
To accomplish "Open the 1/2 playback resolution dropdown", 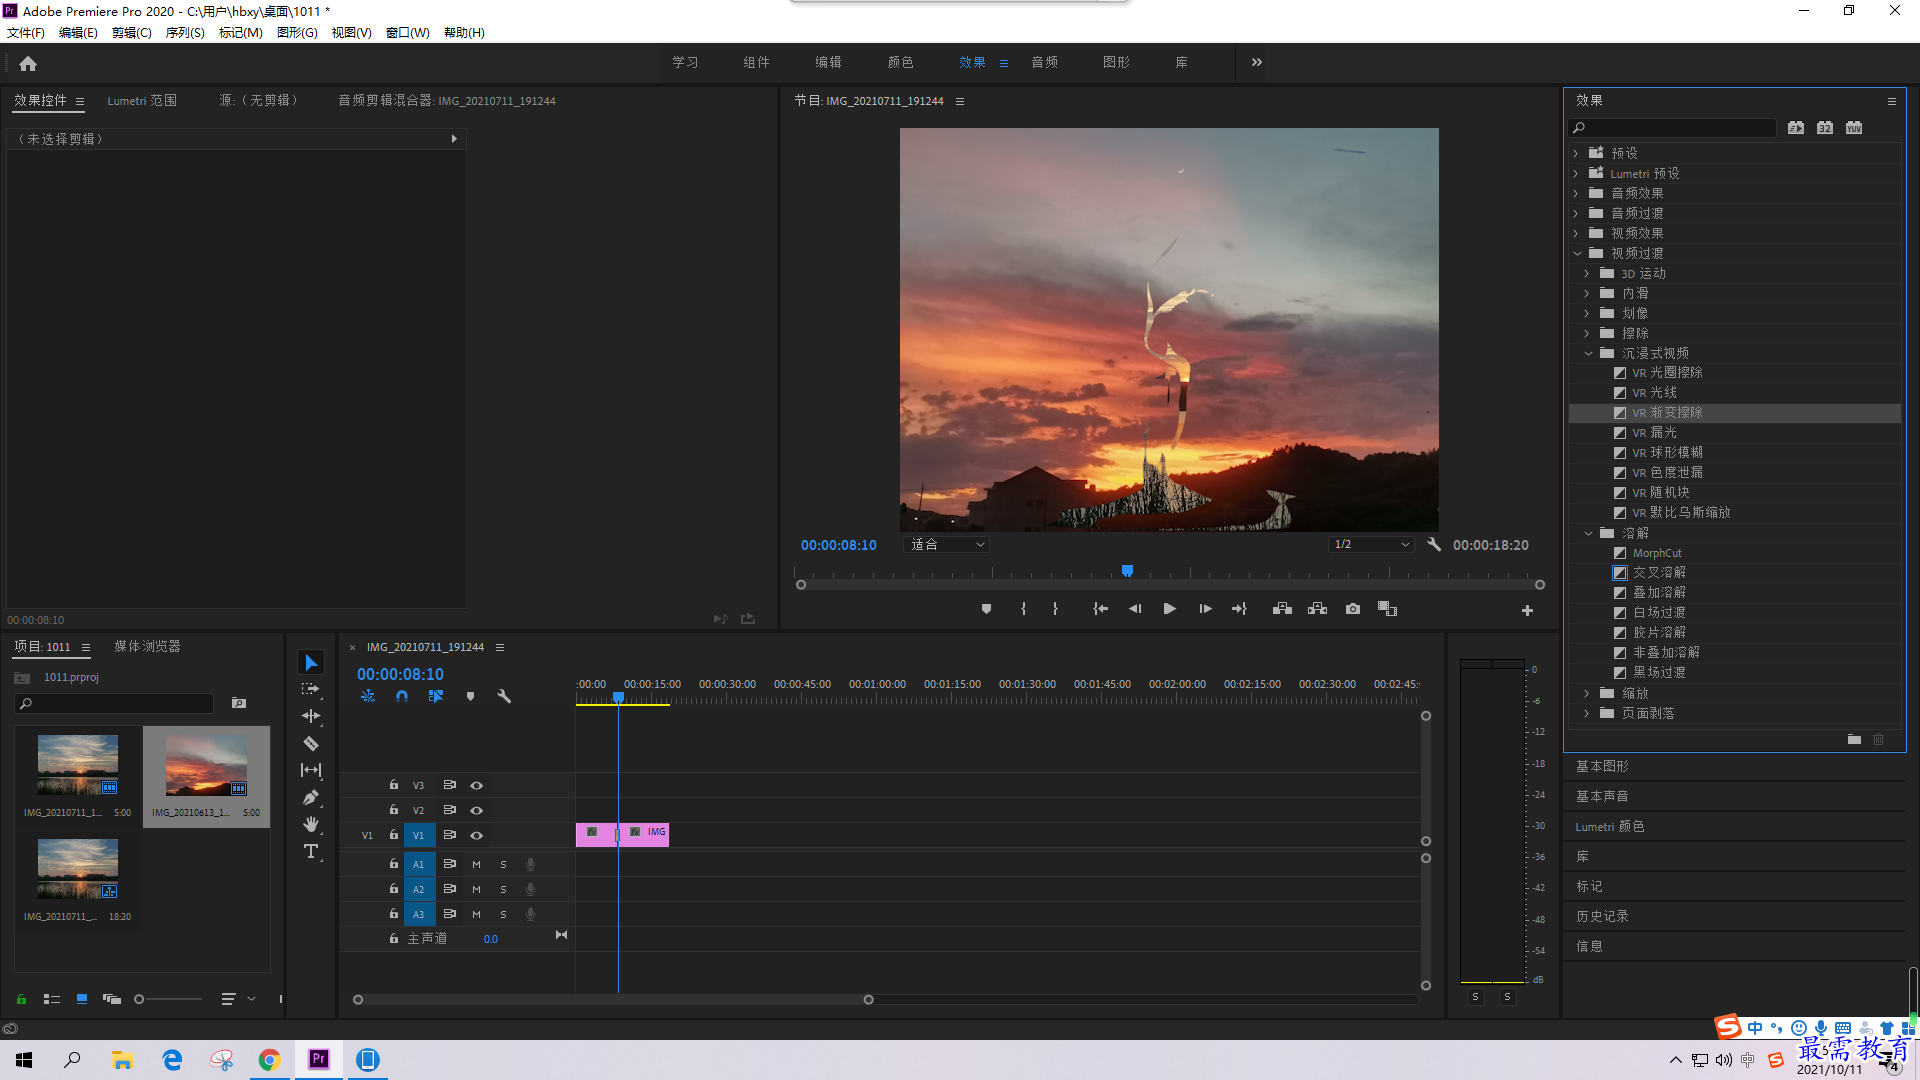I will [x=1371, y=545].
